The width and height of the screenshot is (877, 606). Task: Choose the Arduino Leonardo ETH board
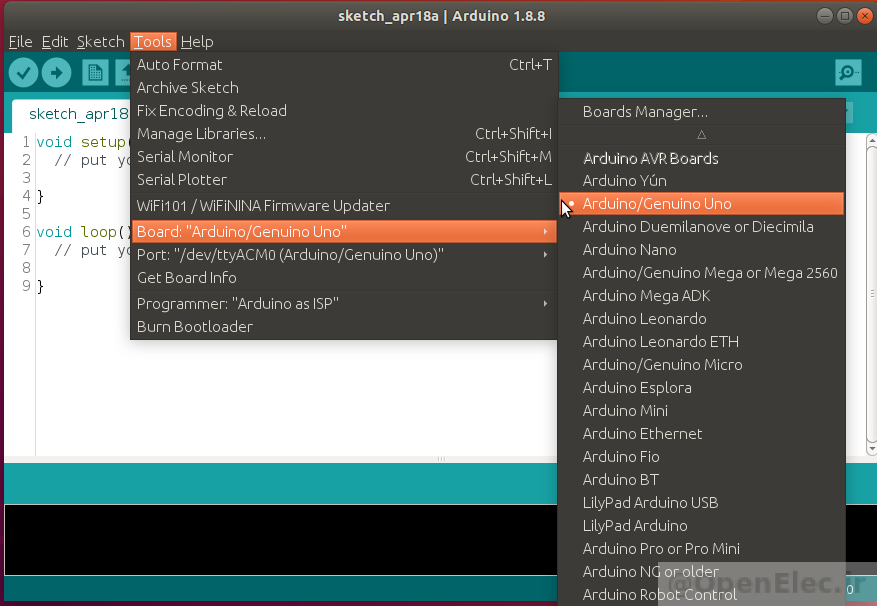pos(701,341)
